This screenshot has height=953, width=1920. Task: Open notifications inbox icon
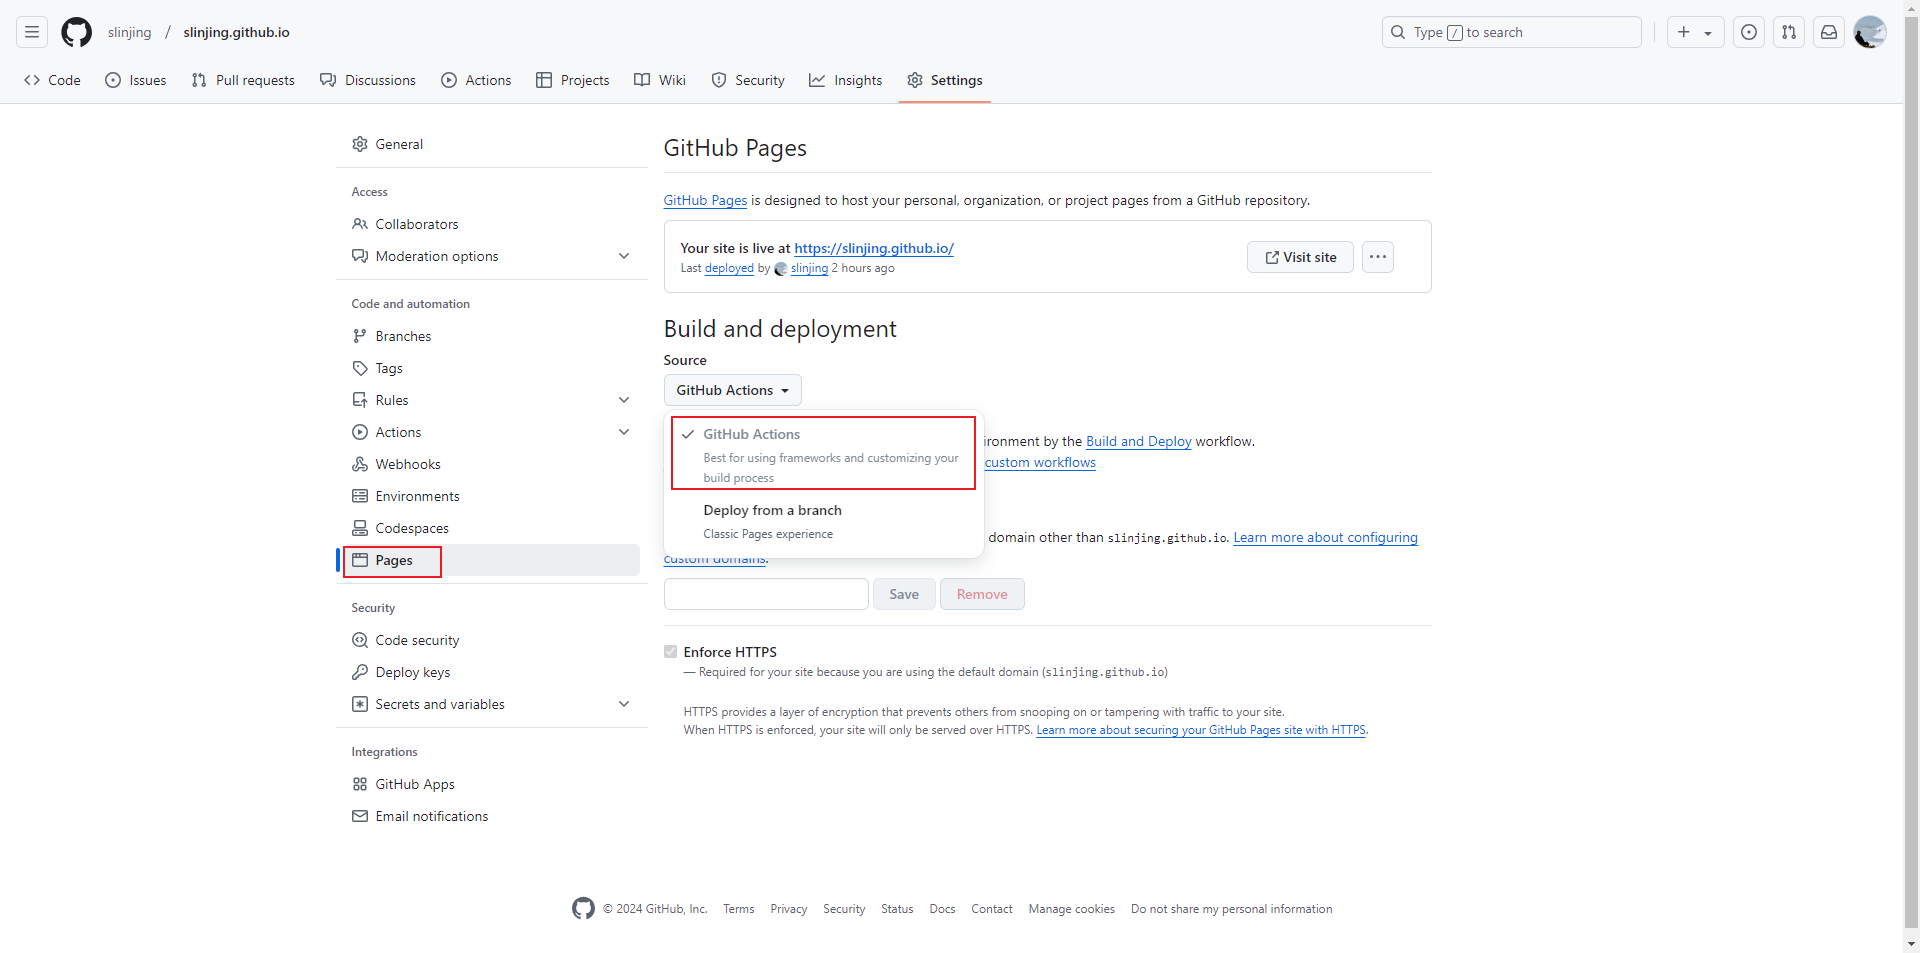1829,32
